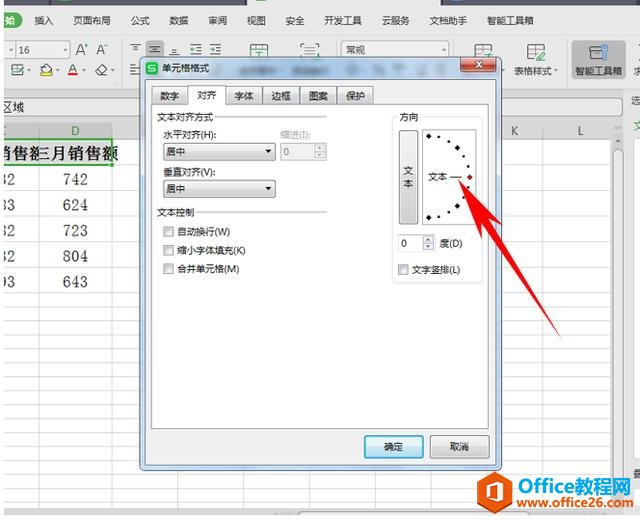Click the 度(D) degrees input field
The height and width of the screenshot is (520, 640).
tap(411, 243)
